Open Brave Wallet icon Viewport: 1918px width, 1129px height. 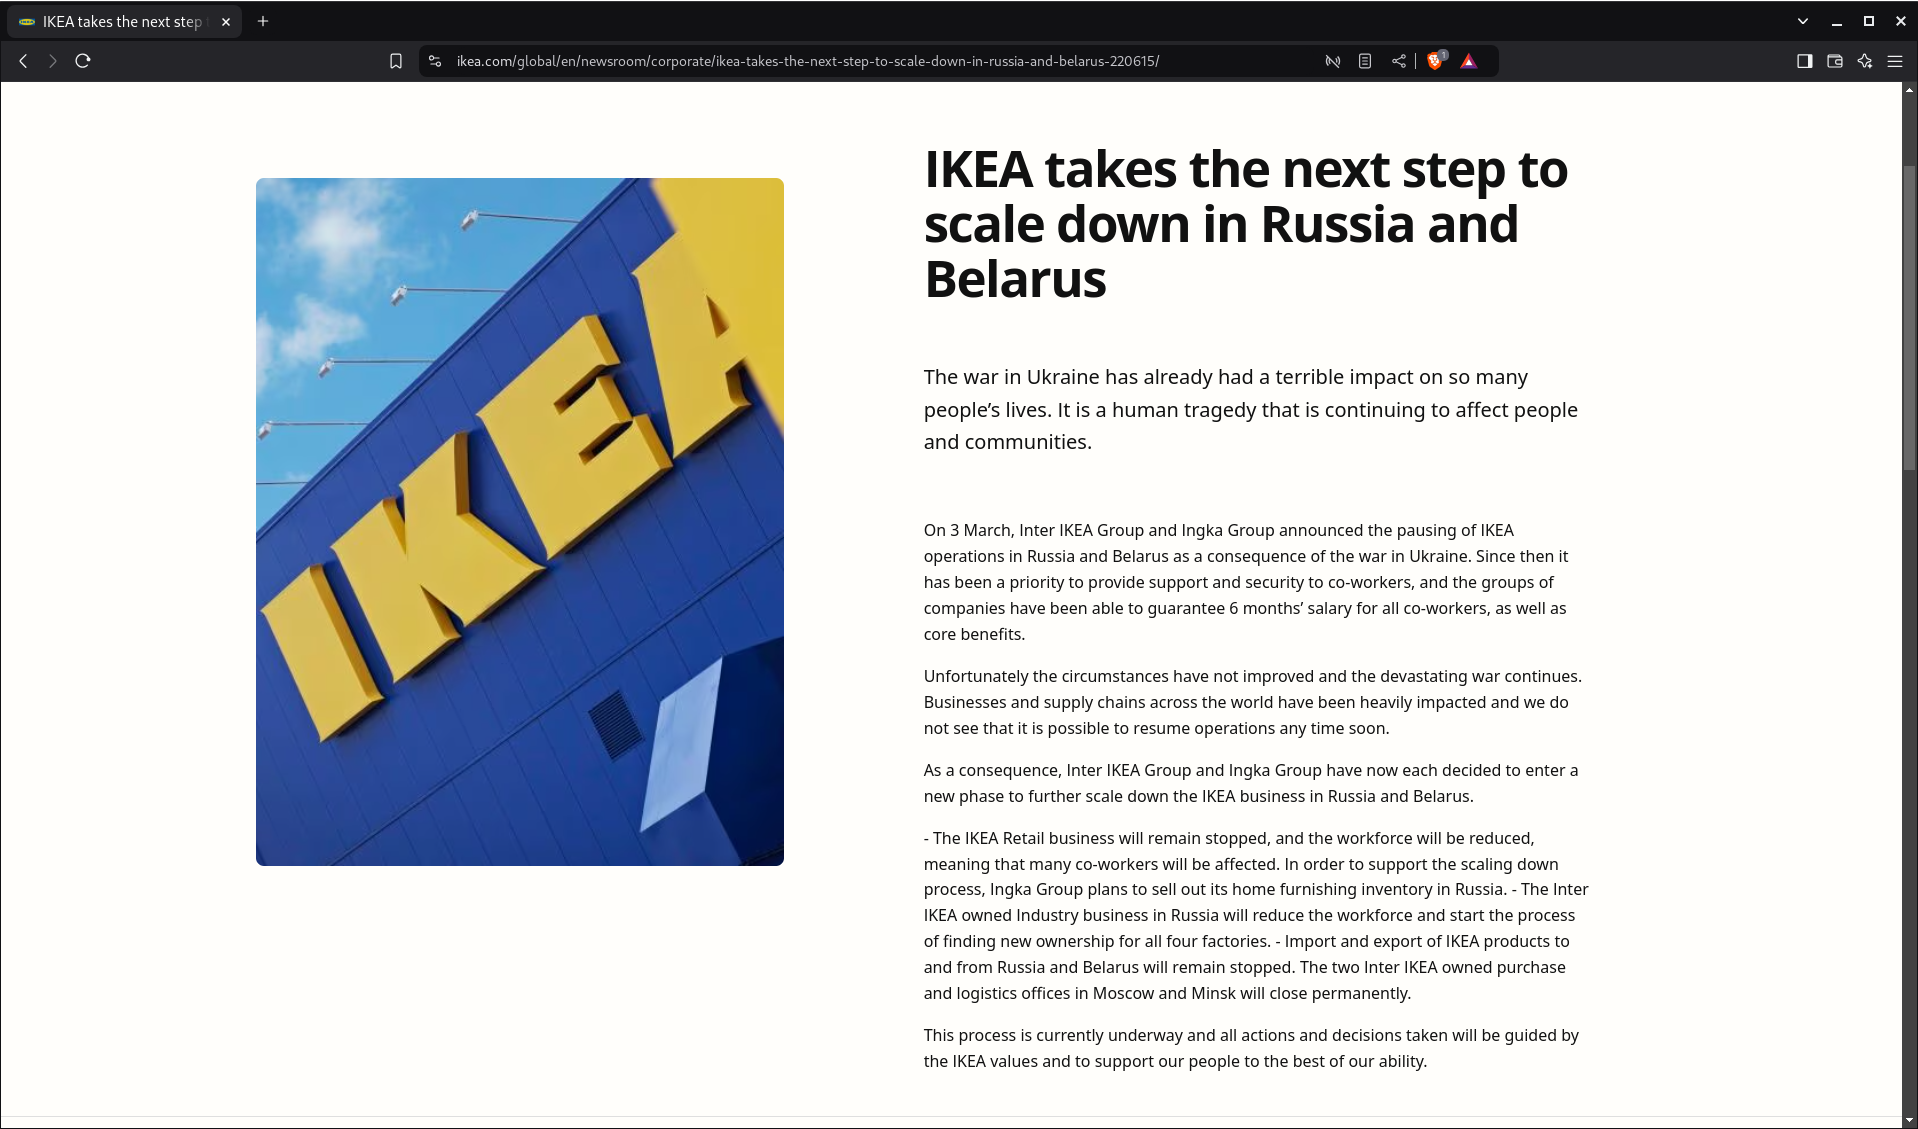pos(1835,61)
